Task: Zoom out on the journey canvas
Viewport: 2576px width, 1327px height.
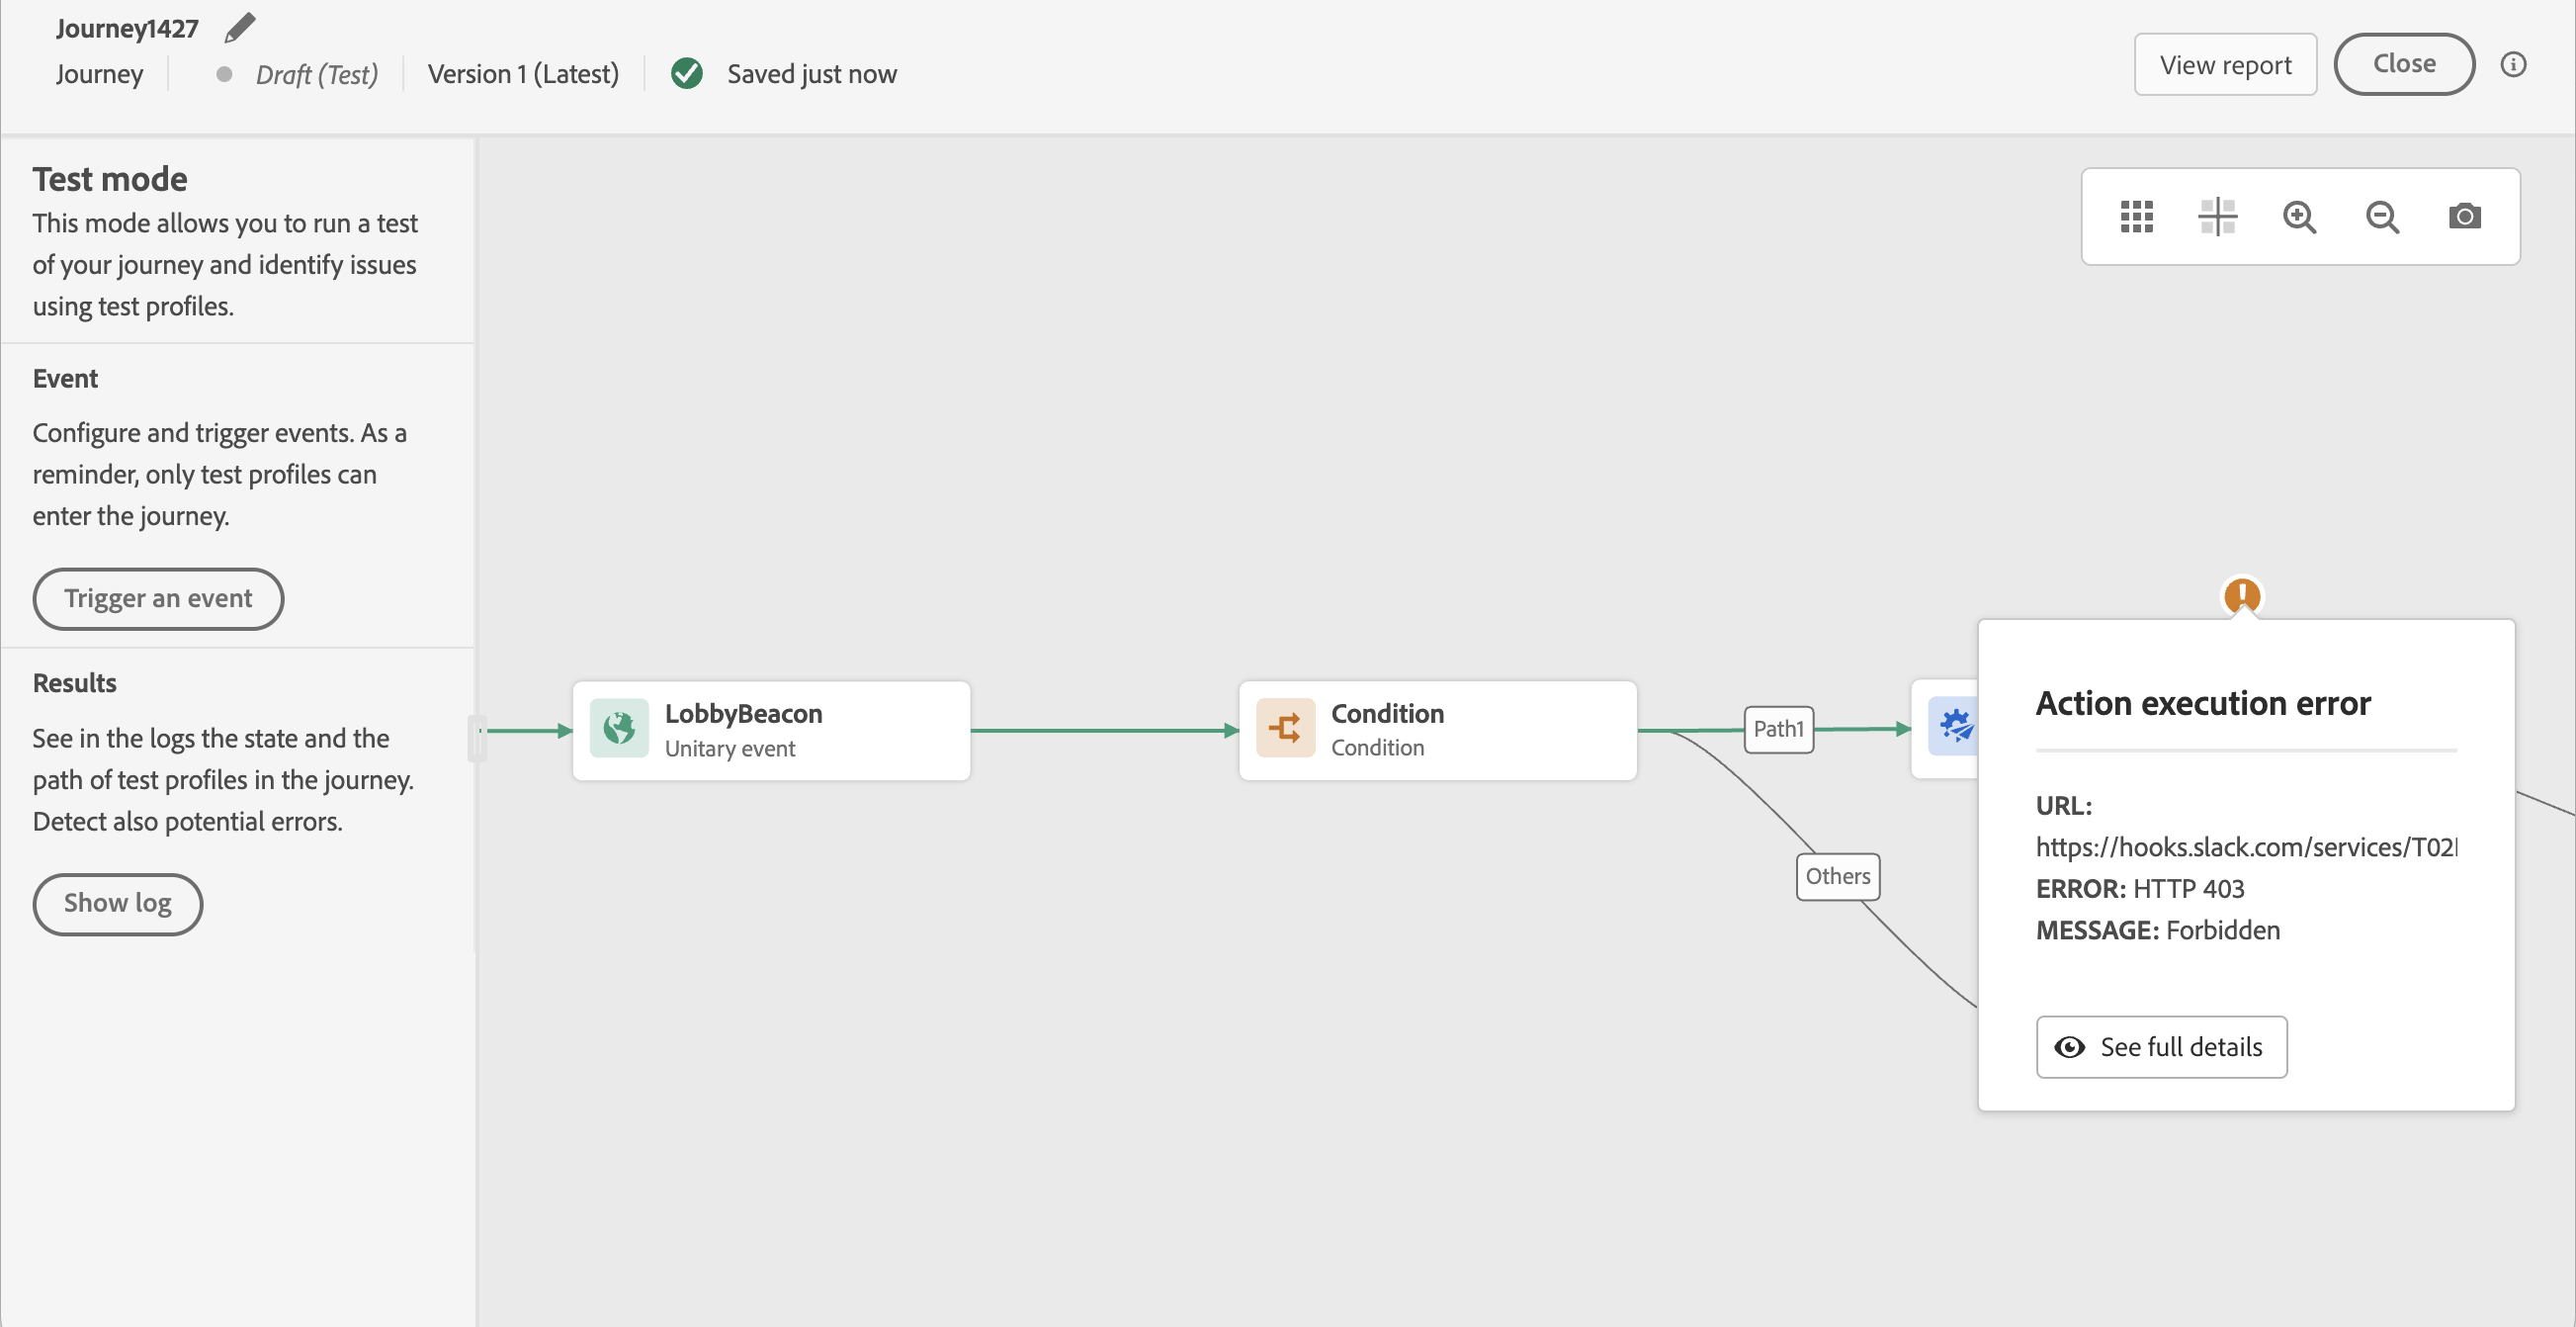Action: 2382,216
